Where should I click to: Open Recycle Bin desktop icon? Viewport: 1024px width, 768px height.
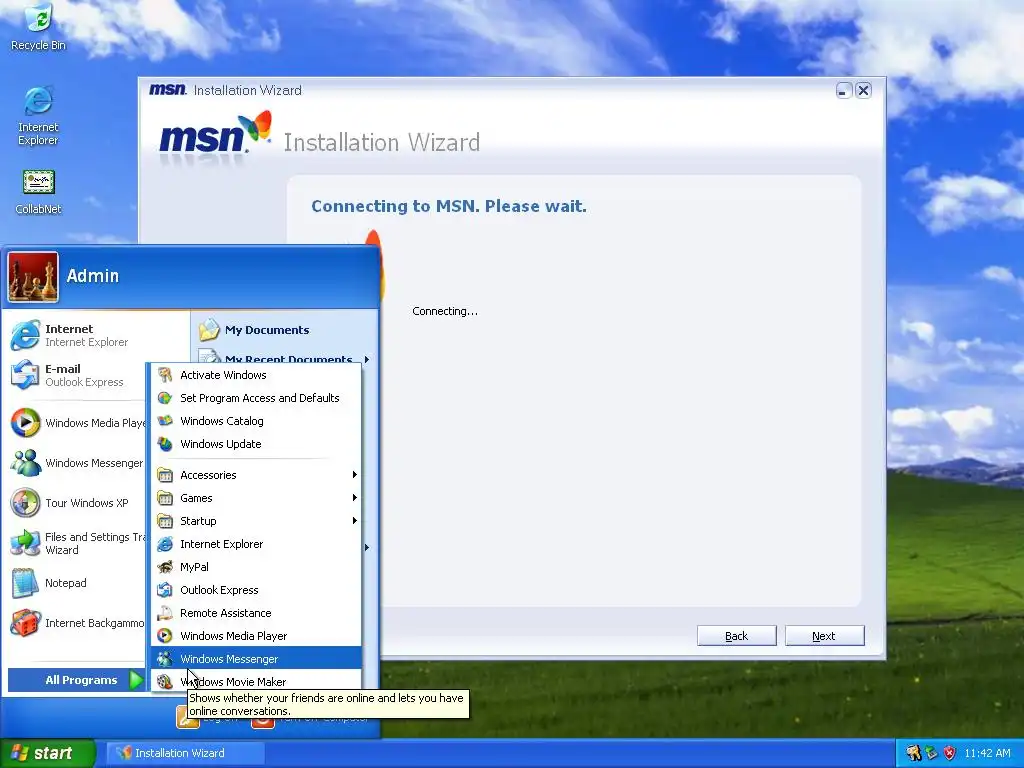point(38,27)
